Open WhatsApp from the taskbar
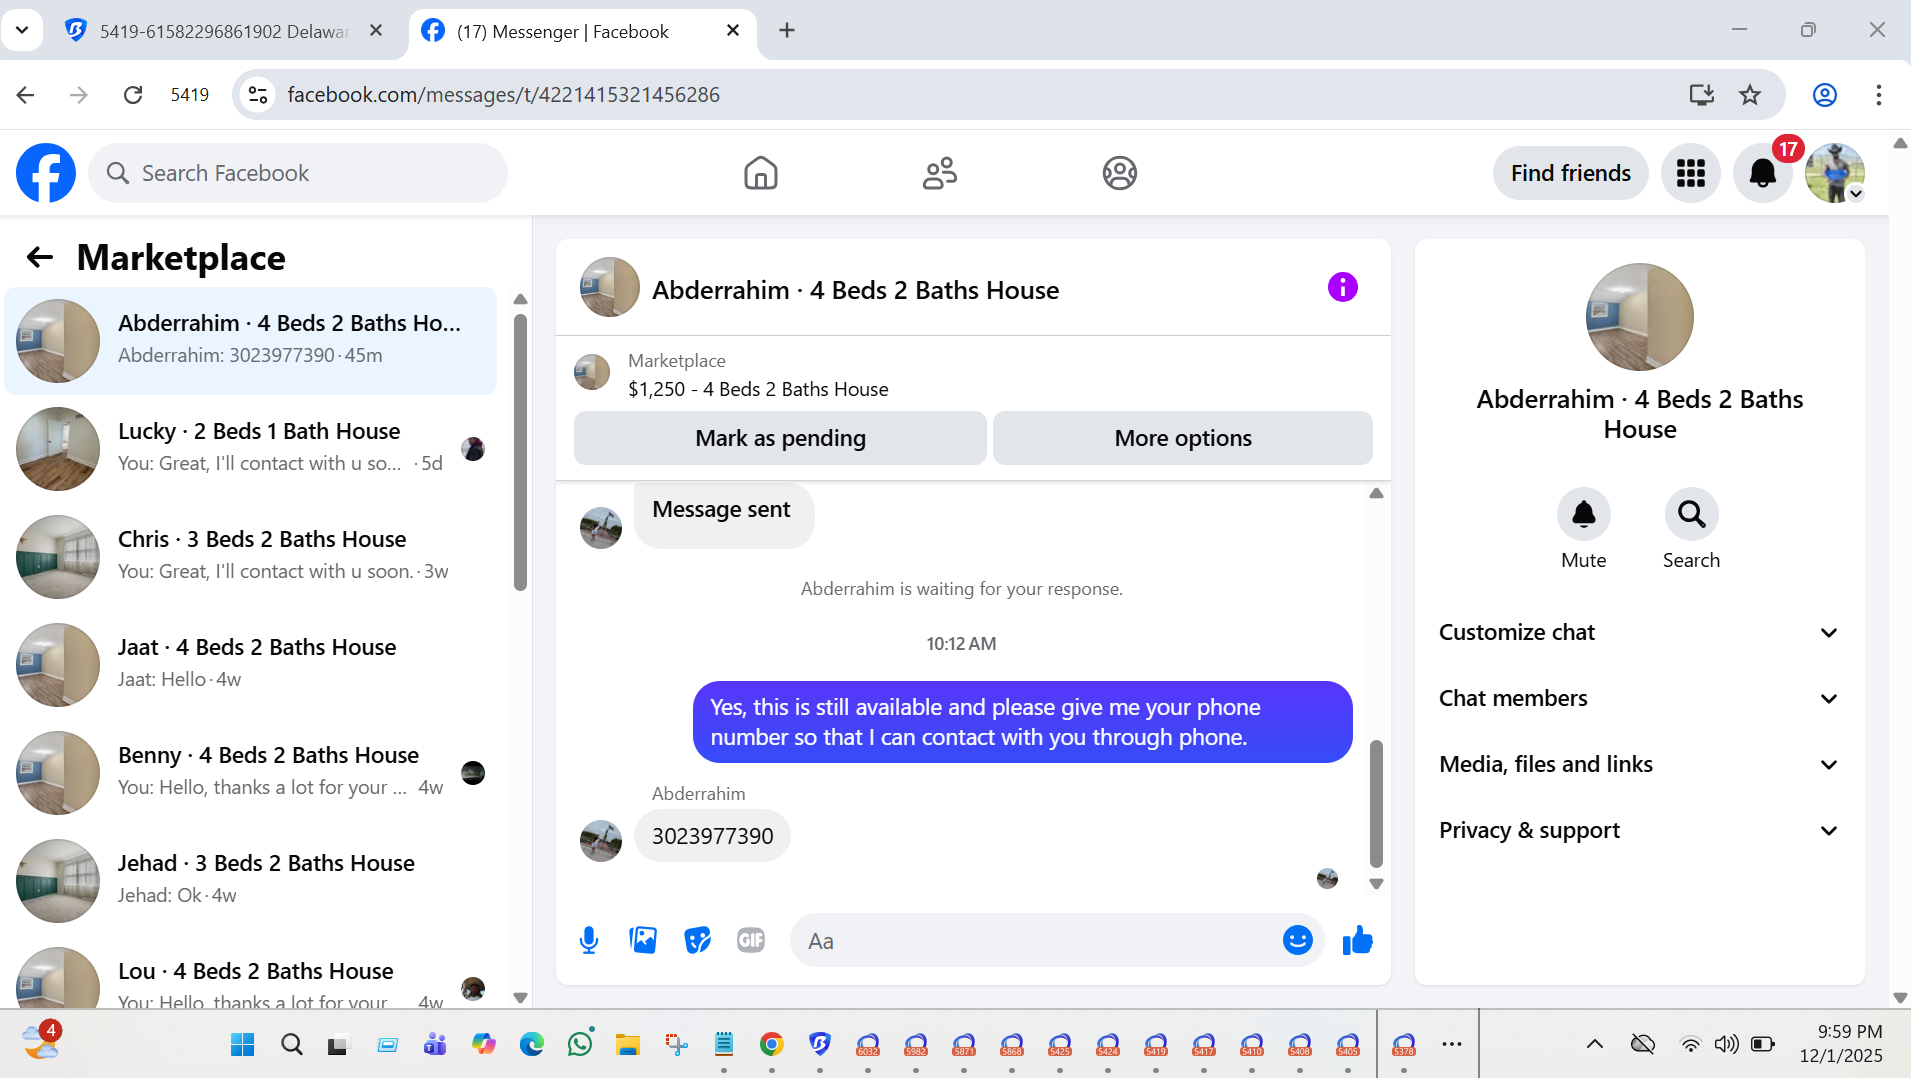Image resolution: width=1911 pixels, height=1078 pixels. pyautogui.click(x=580, y=1044)
